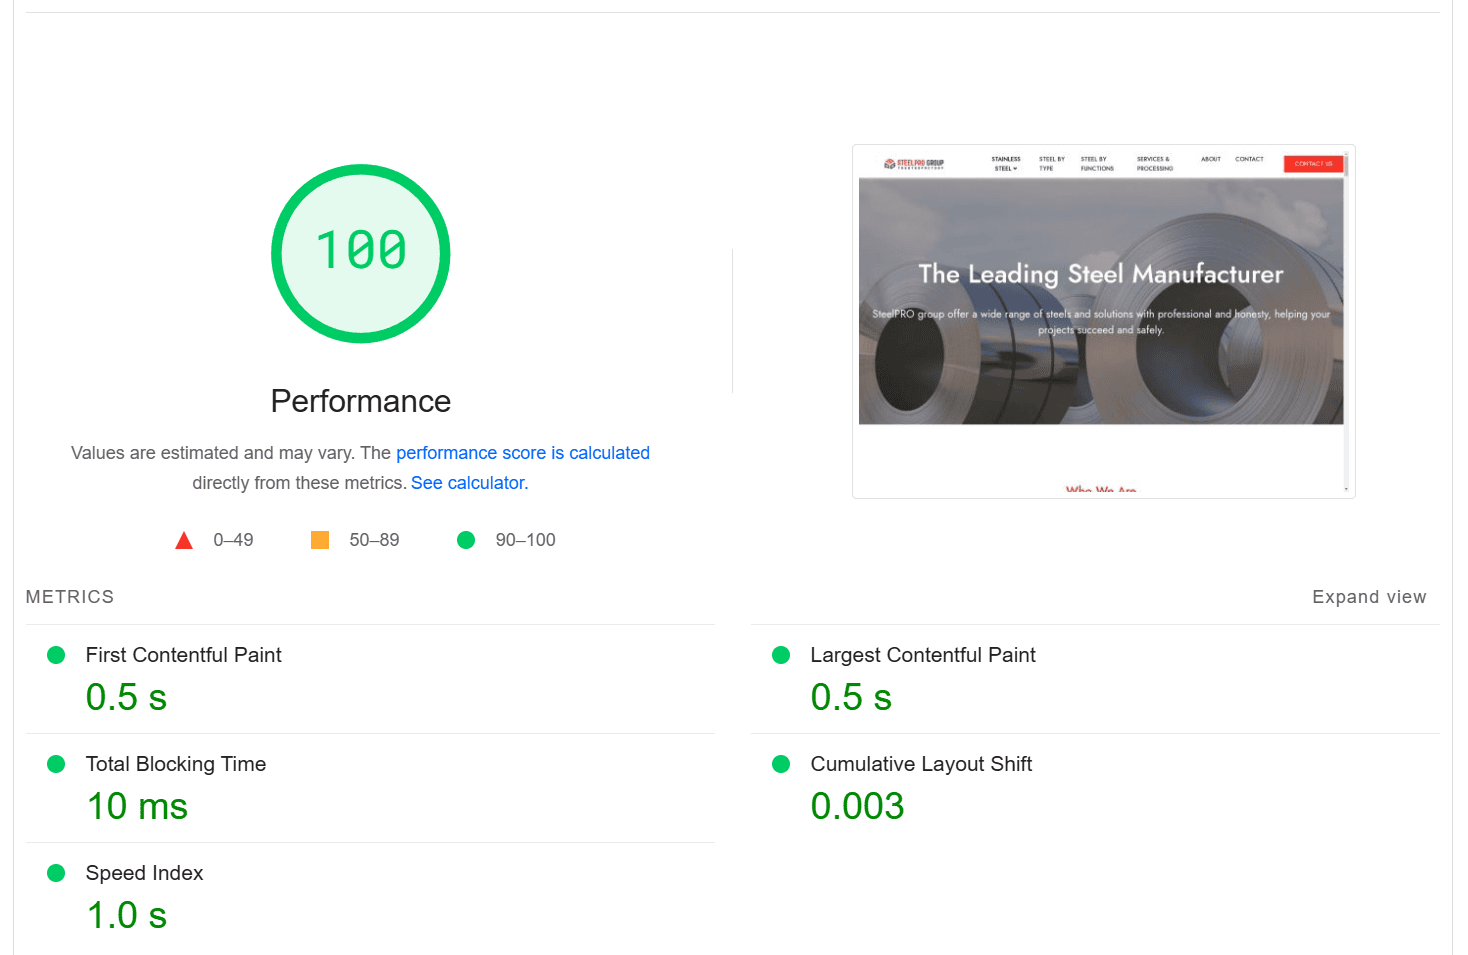Select the ABOUT item in preview navigation
This screenshot has width=1468, height=955.
click(x=1210, y=159)
